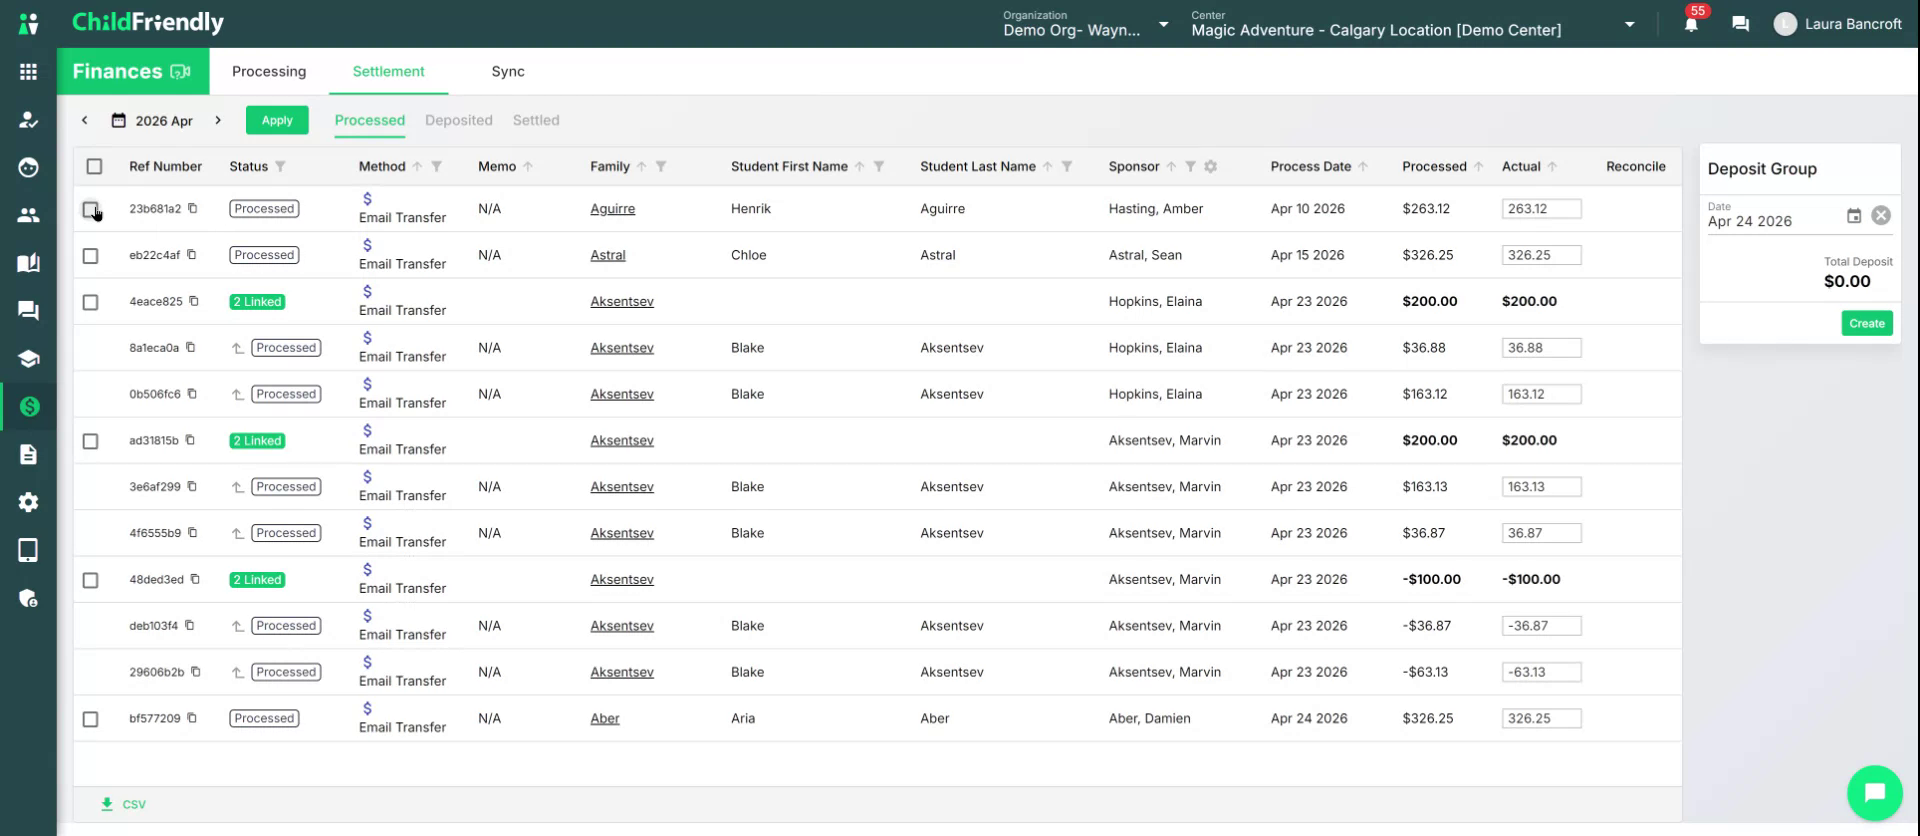Go to the next month

click(218, 120)
